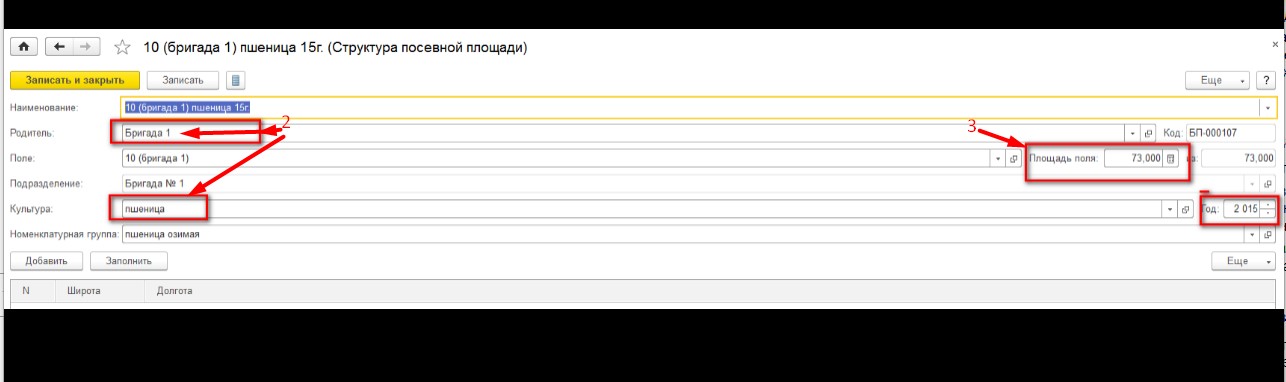
Task: Open the report icon next to Записать
Action: pyautogui.click(x=234, y=80)
